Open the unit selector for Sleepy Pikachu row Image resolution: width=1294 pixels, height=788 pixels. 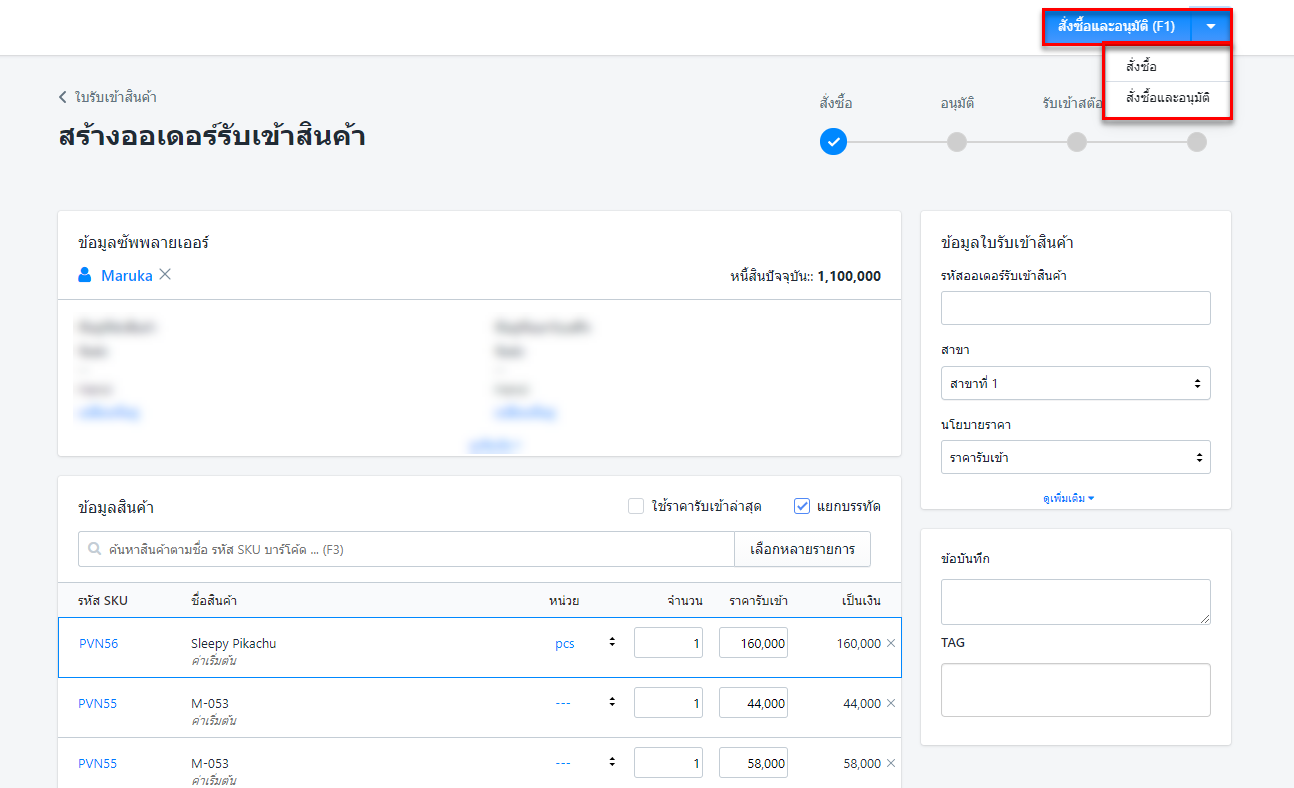(x=612, y=643)
